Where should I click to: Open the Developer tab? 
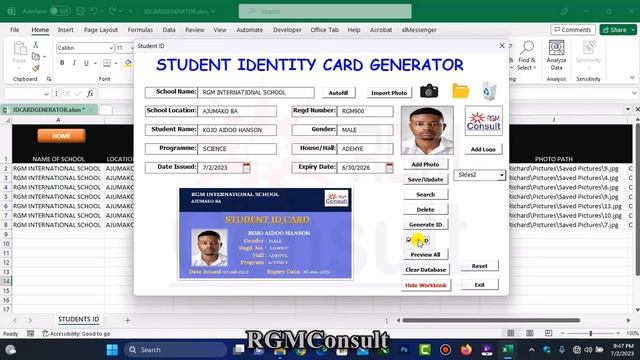click(x=287, y=30)
